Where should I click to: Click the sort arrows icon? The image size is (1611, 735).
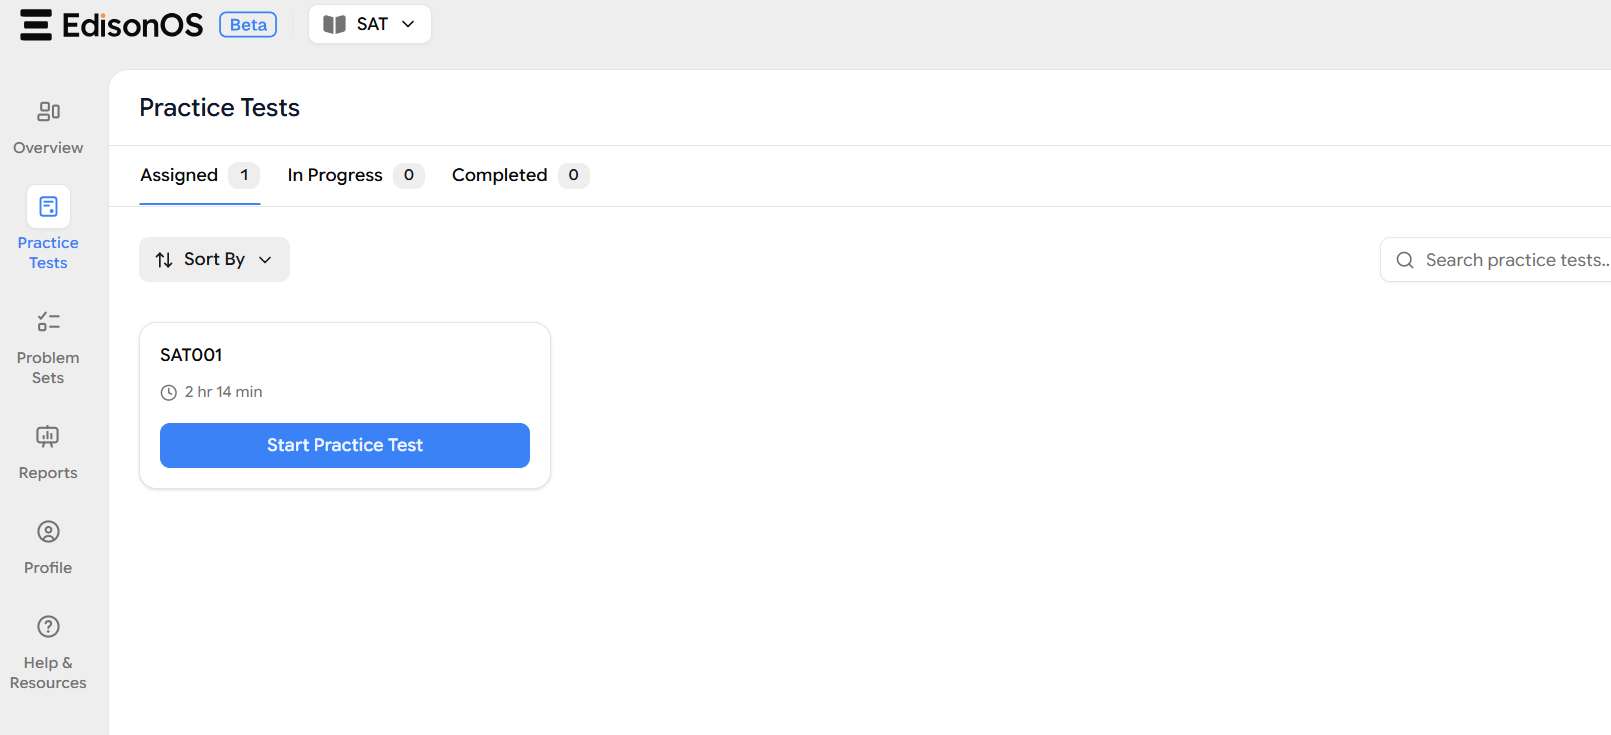click(x=164, y=260)
